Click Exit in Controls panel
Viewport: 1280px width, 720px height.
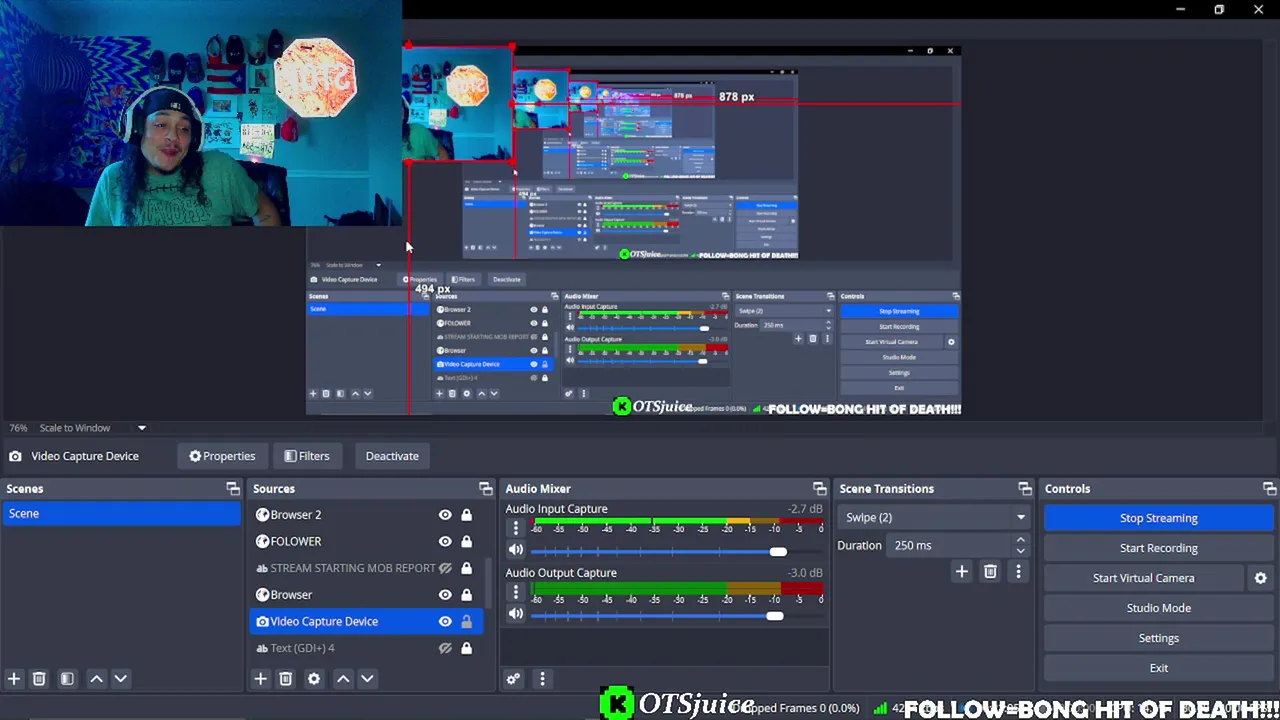coord(1158,668)
